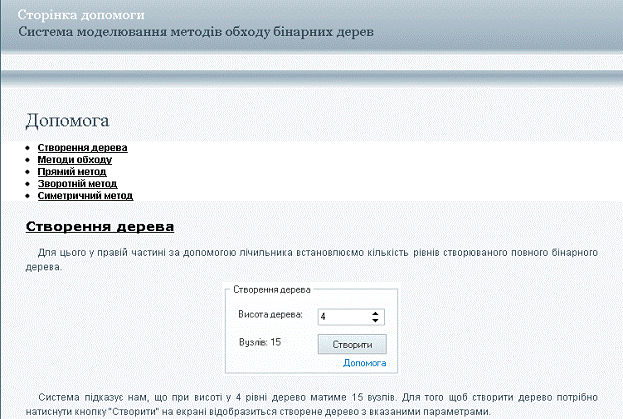Click "Допомога" link below Створити button
Screen dimensions: 623x419
click(x=364, y=363)
